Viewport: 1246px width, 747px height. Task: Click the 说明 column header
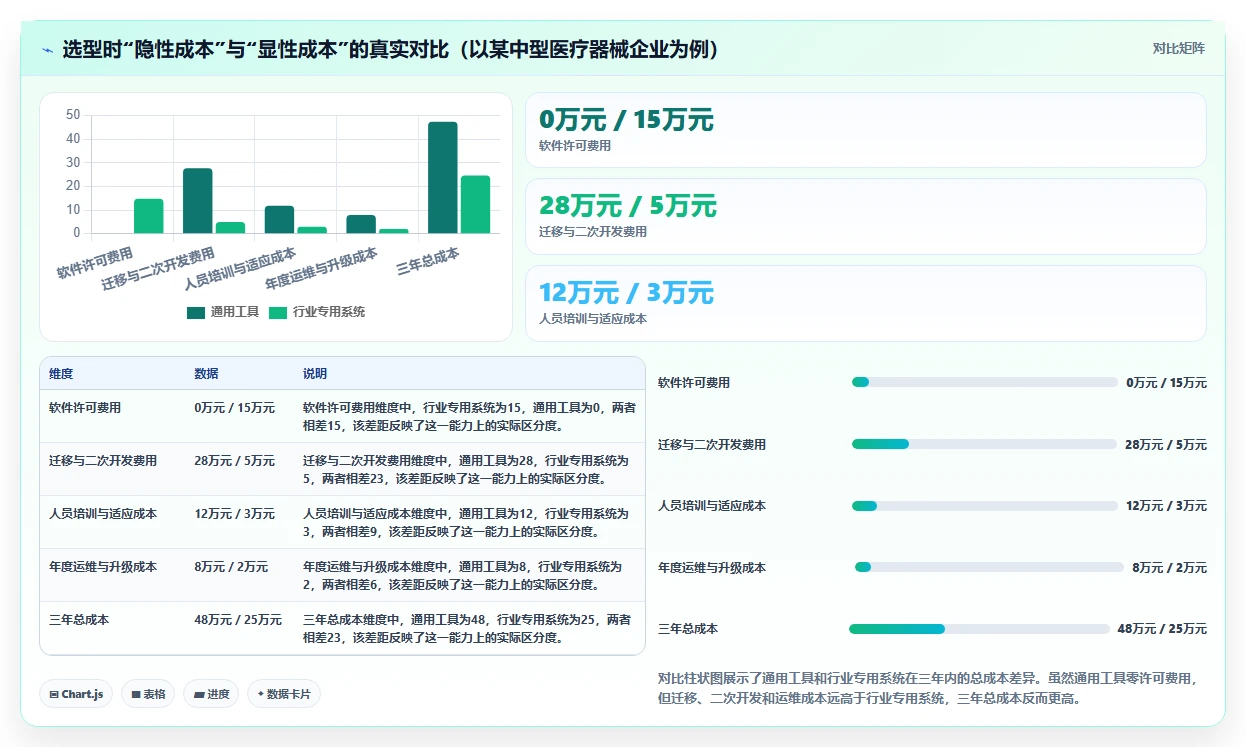click(315, 374)
